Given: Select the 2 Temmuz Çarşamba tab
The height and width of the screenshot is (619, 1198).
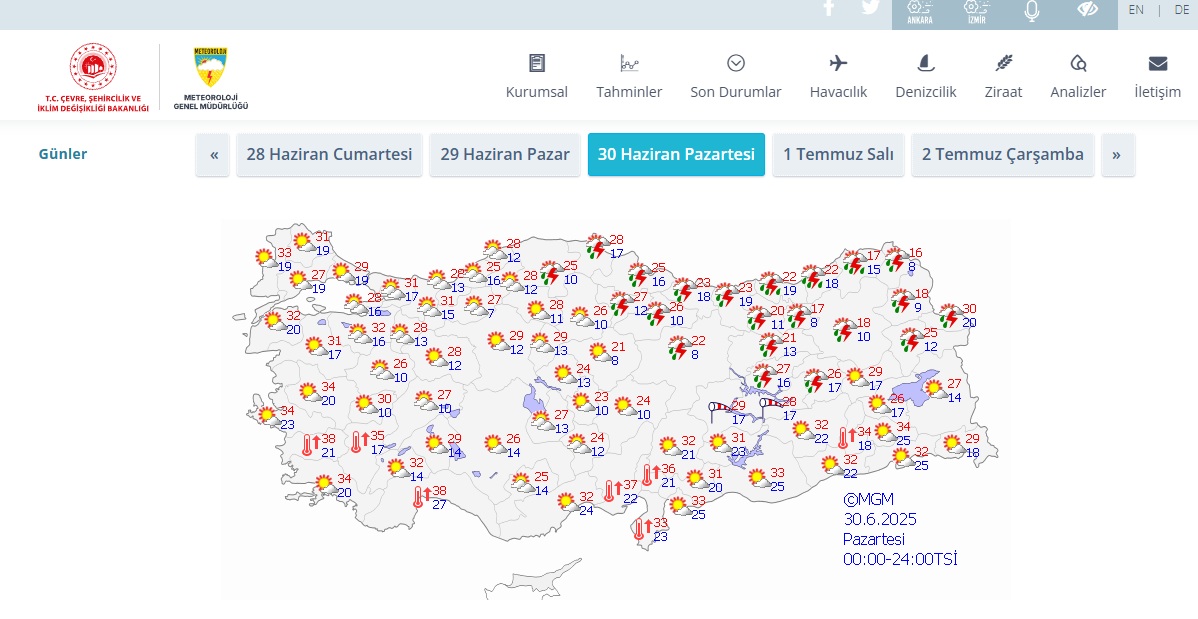Looking at the screenshot, I should [x=1002, y=154].
